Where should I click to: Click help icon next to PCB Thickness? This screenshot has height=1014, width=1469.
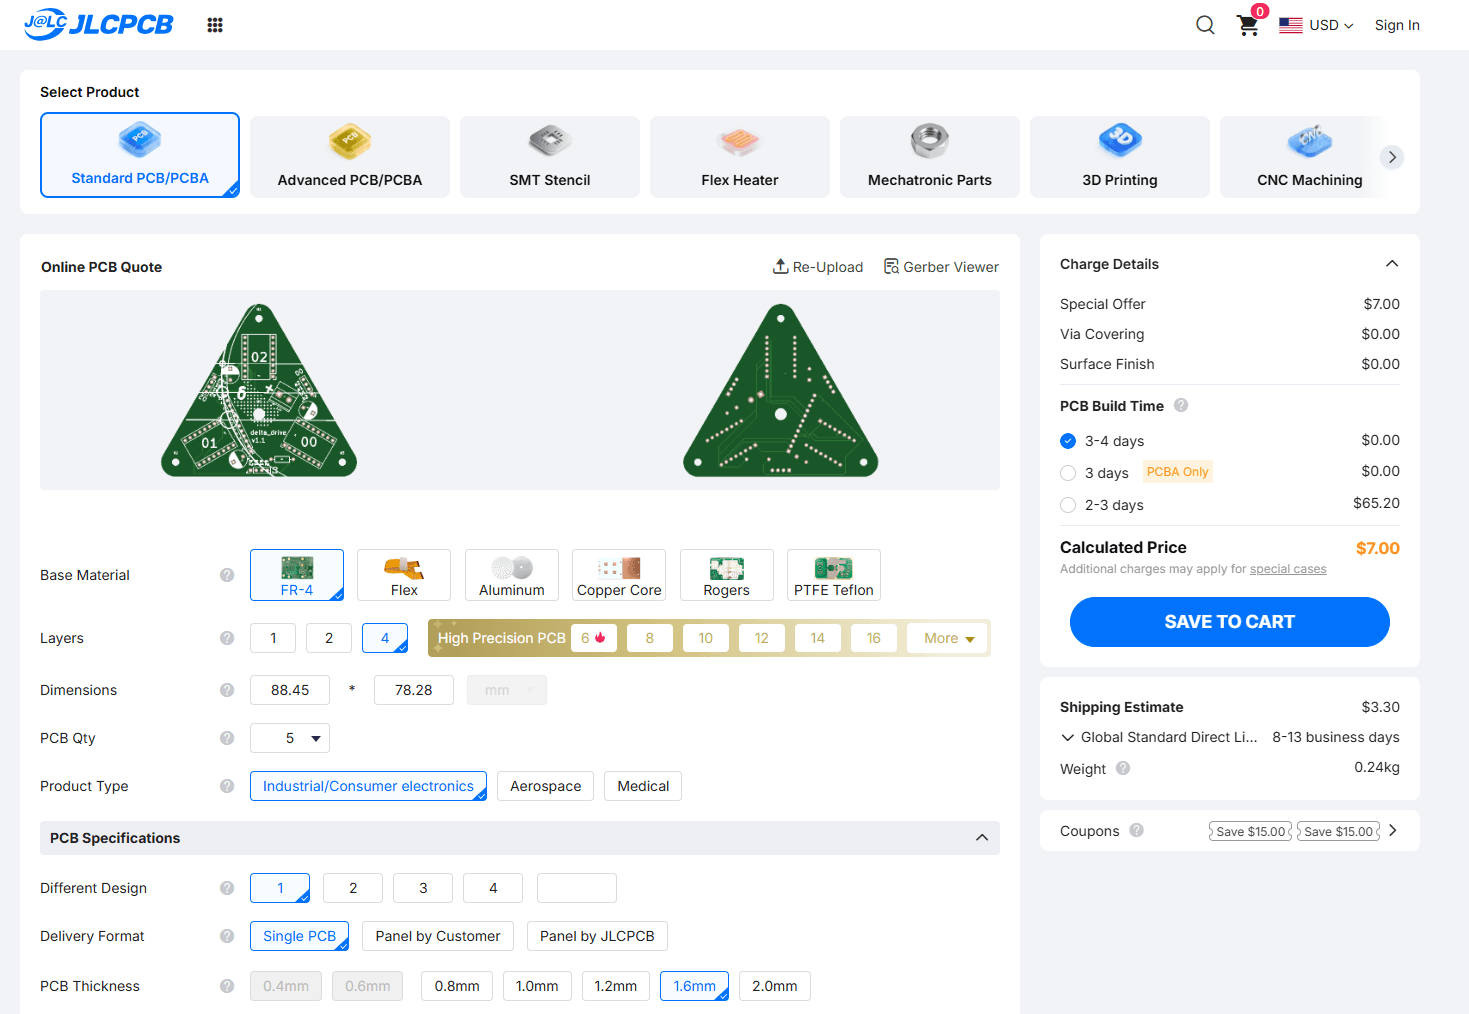tap(227, 986)
